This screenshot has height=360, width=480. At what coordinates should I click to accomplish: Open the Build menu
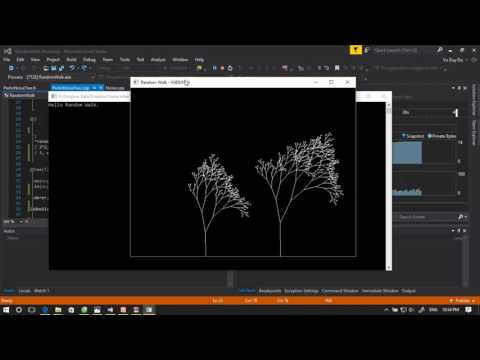(71, 60)
